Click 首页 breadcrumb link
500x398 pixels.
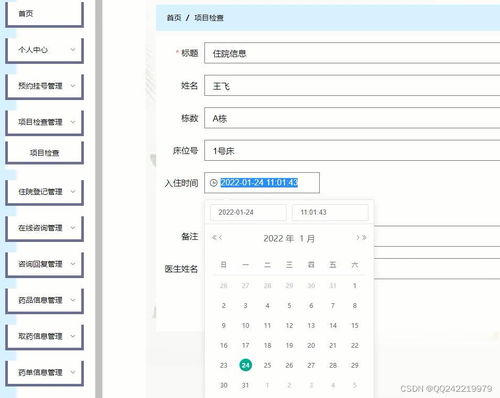(x=174, y=18)
